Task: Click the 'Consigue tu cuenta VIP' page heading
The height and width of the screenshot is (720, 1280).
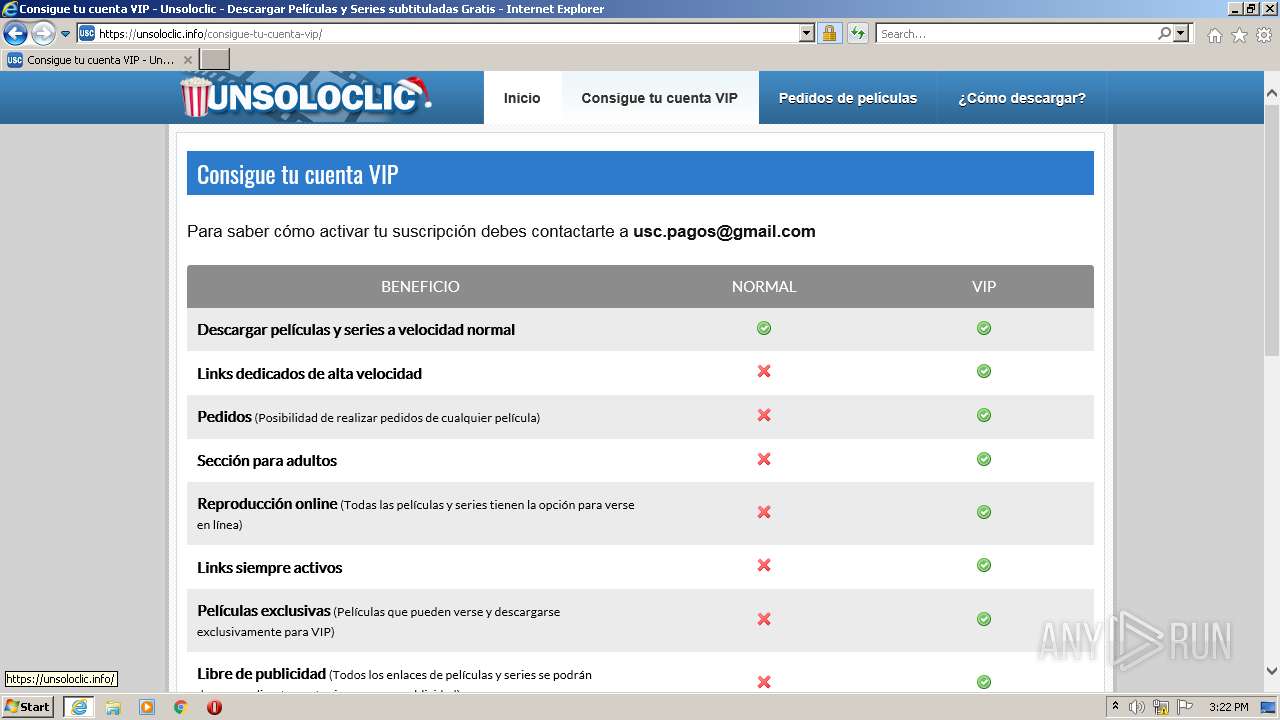Action: click(x=298, y=174)
